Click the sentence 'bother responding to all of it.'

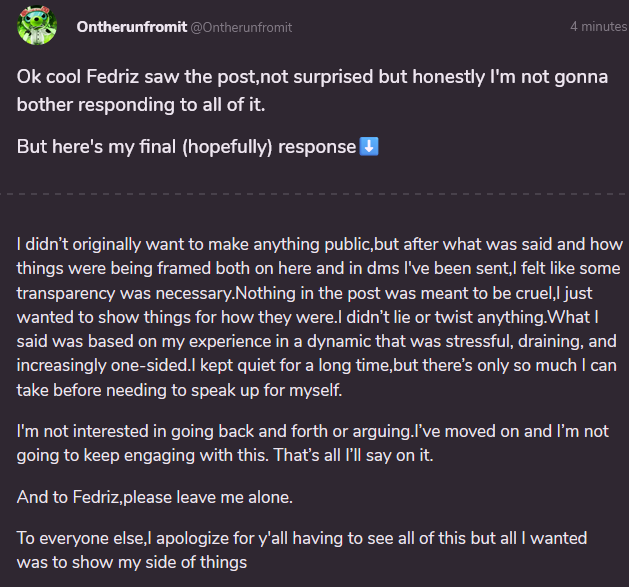pyautogui.click(x=141, y=105)
